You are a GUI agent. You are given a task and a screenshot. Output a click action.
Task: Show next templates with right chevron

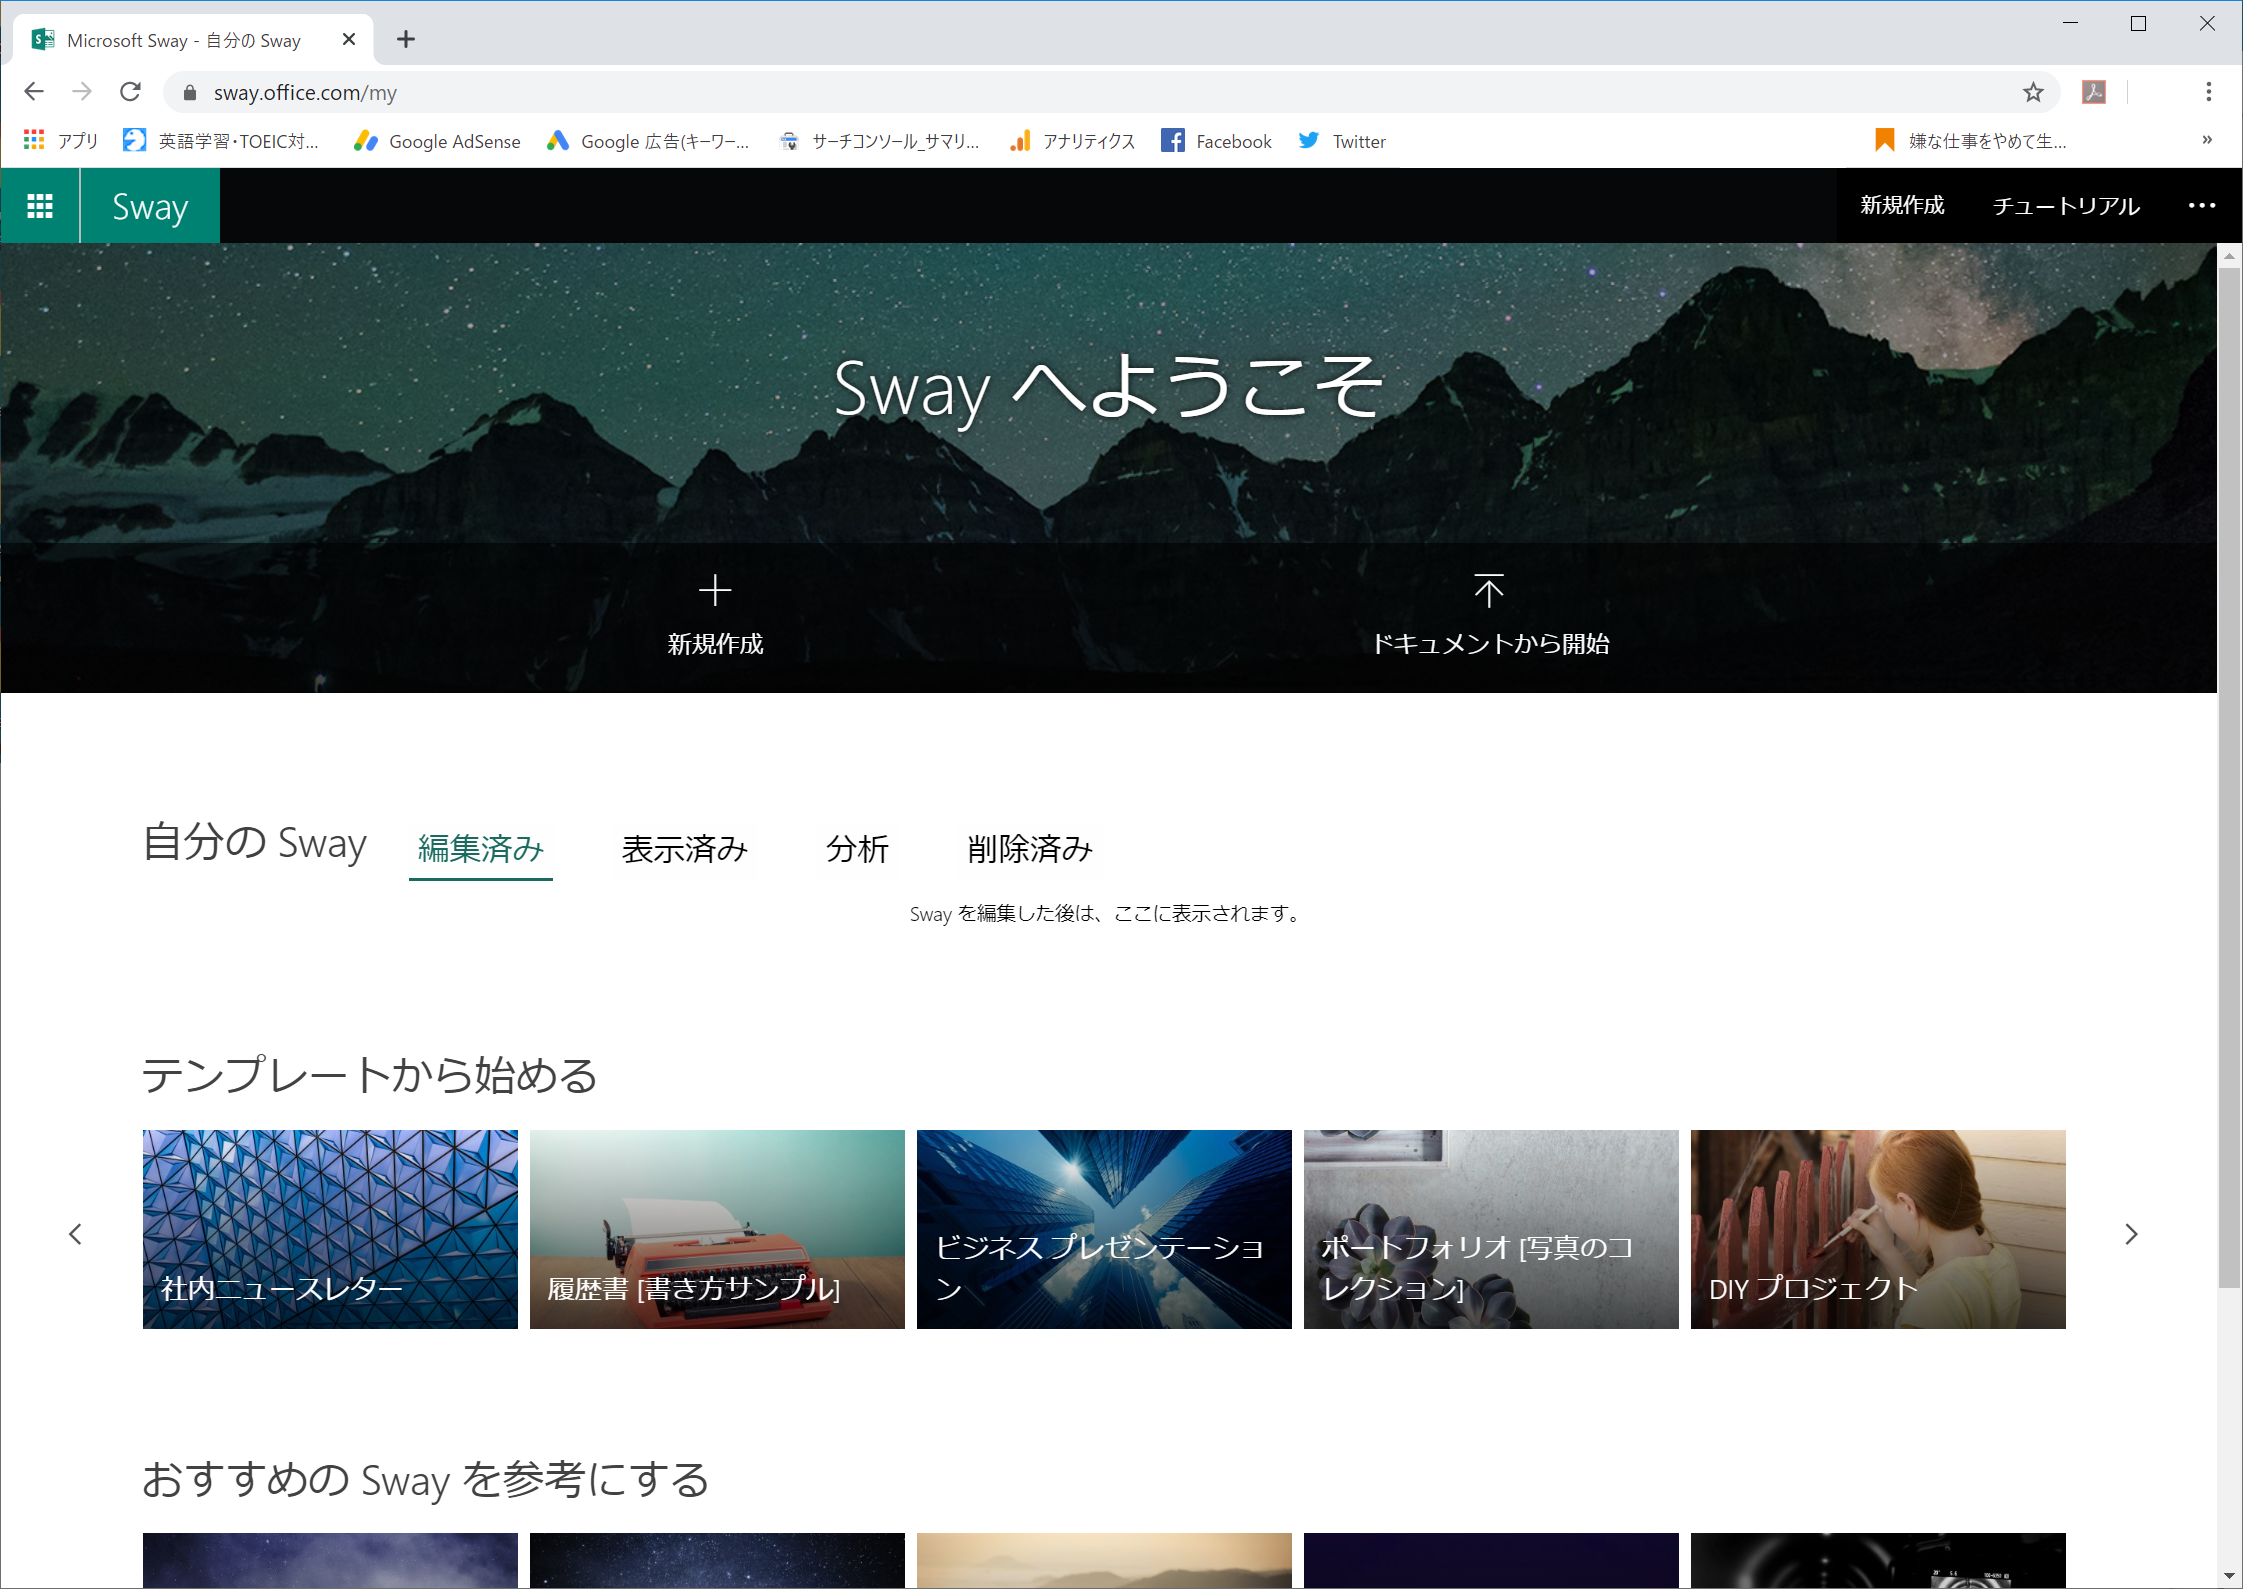(x=2131, y=1234)
